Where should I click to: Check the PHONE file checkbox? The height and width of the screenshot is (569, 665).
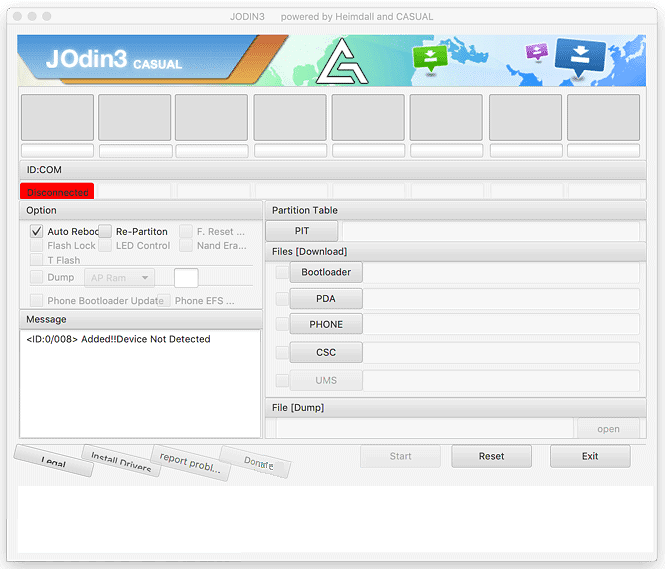[x=282, y=324]
